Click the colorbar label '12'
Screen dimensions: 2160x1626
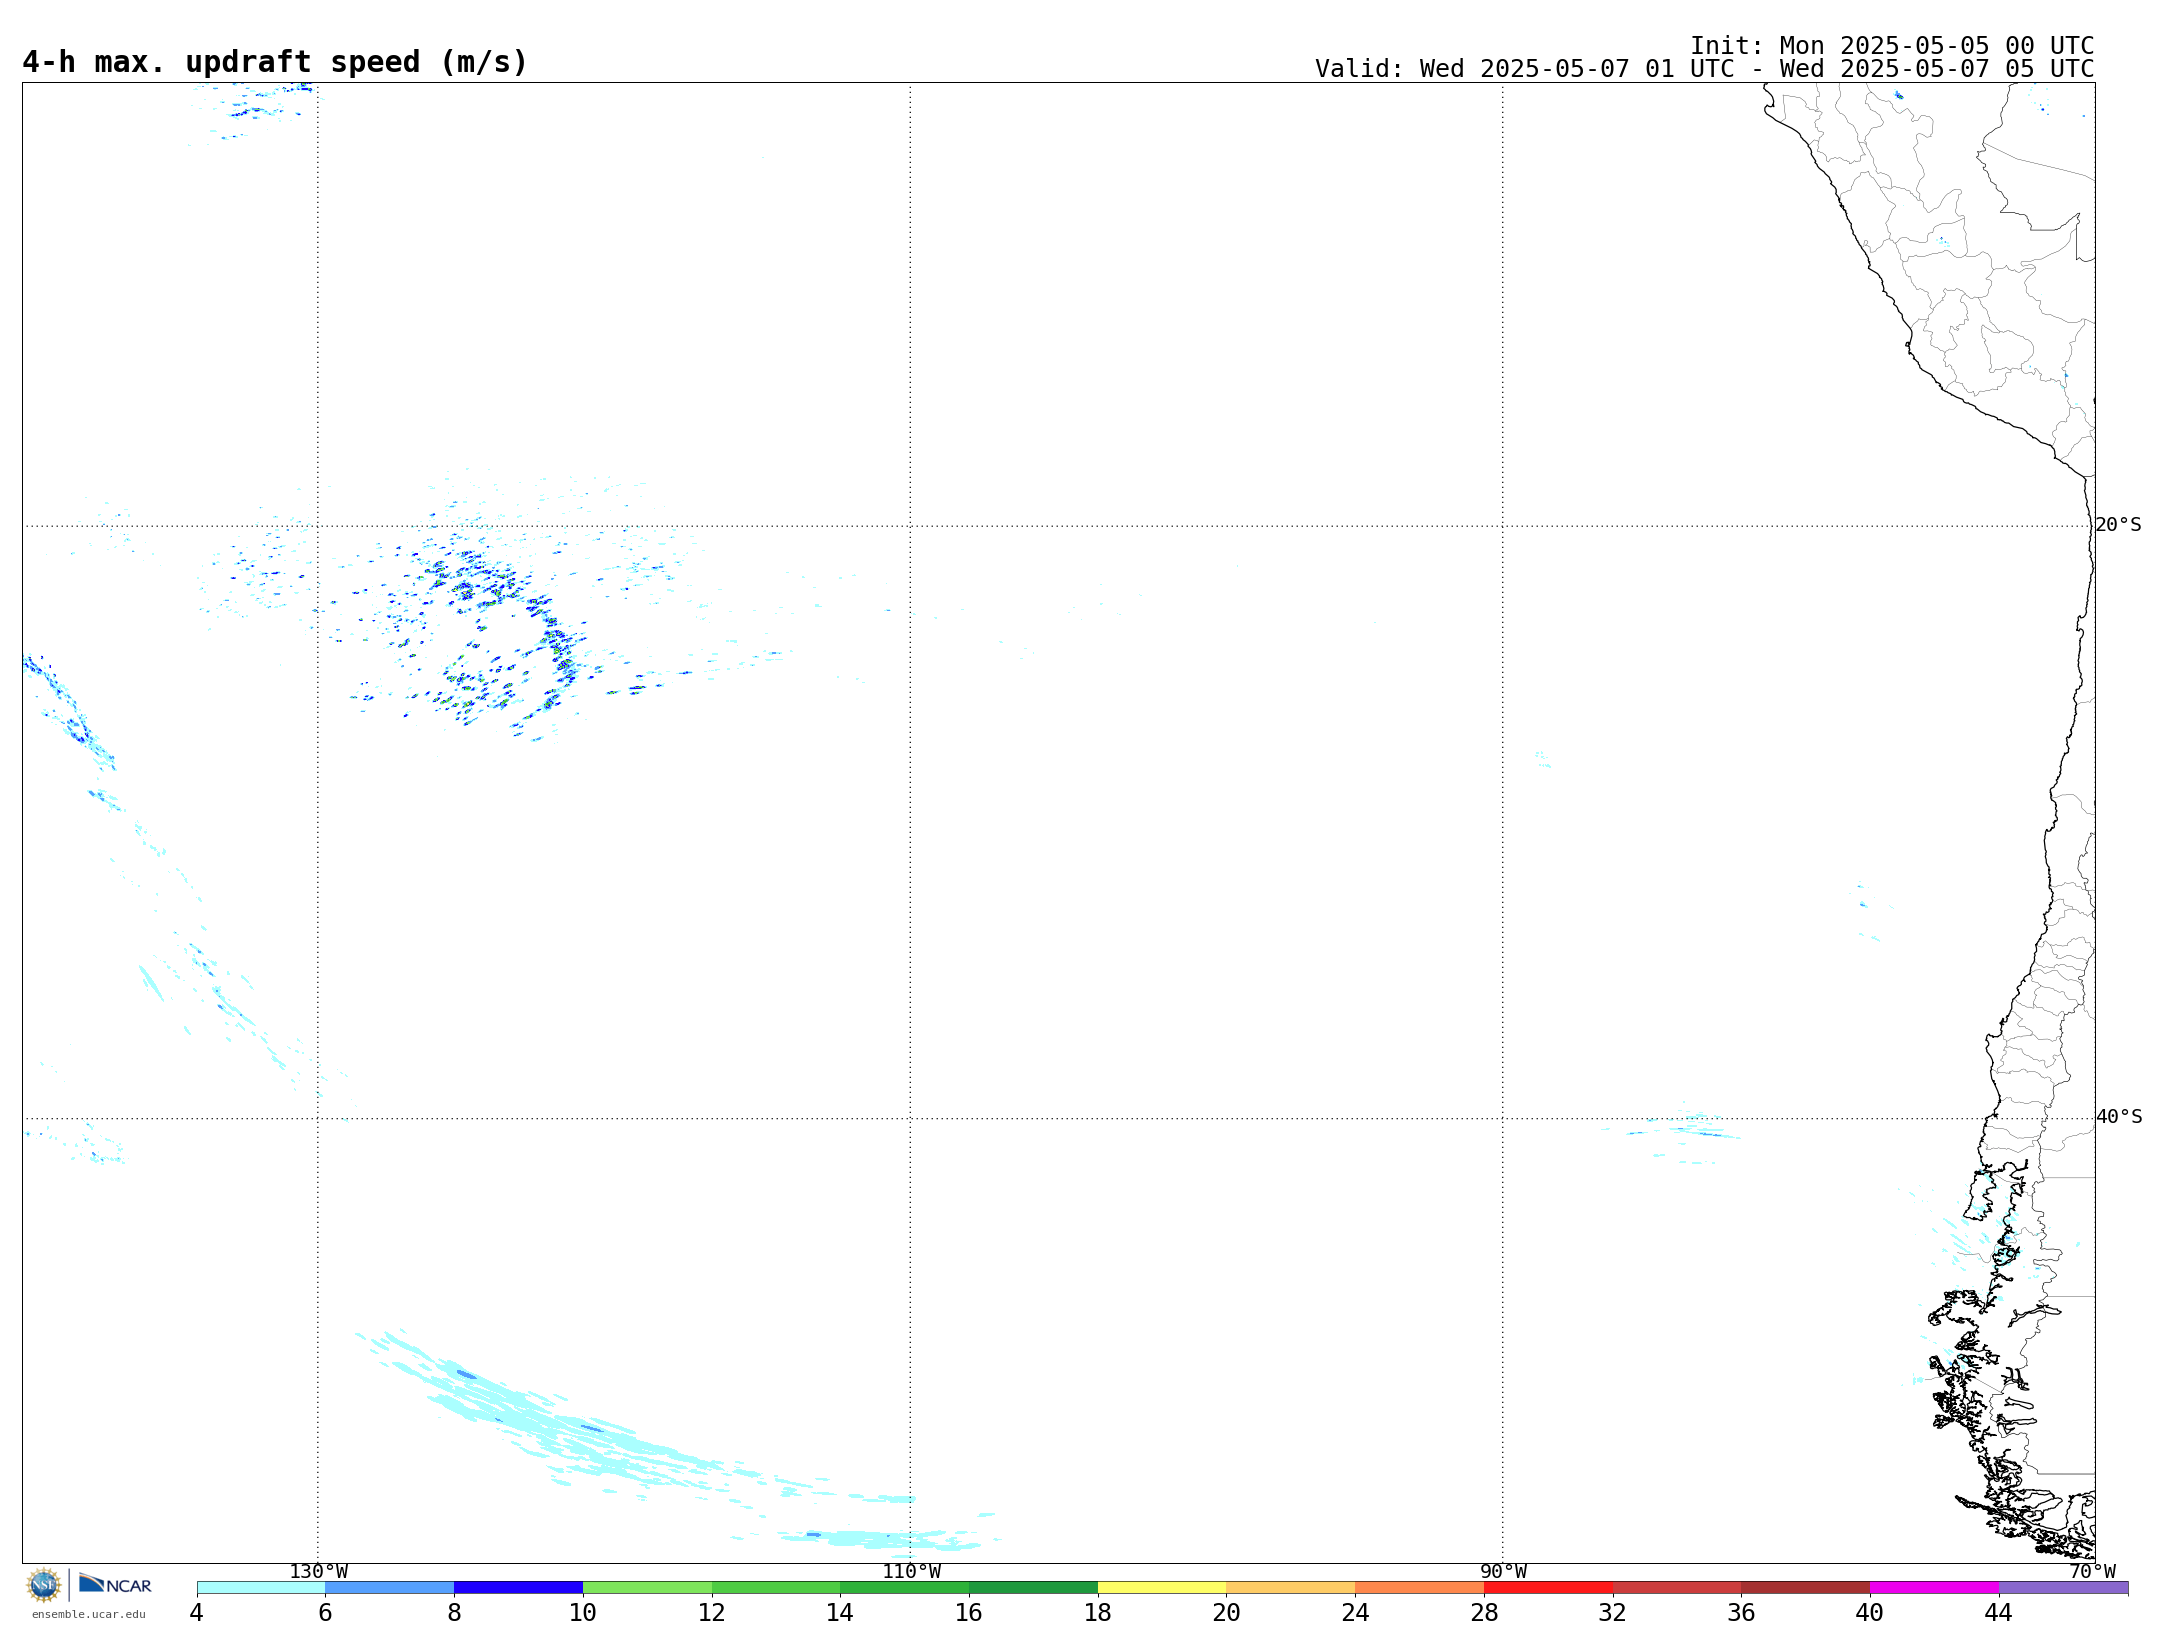pos(712,1613)
